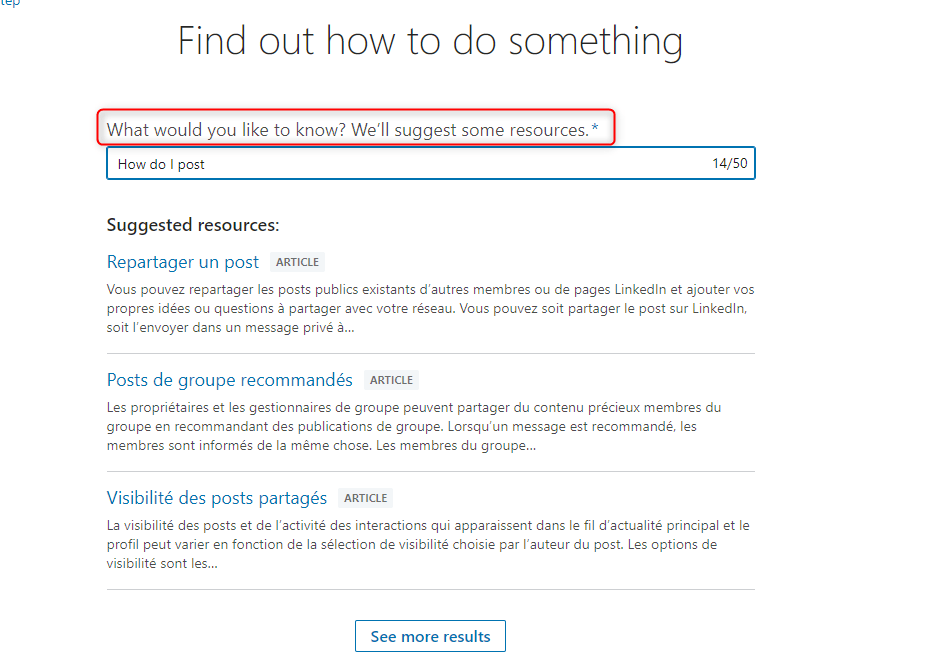Click the summary under "Posts de groupe recommandés"

tap(430, 426)
